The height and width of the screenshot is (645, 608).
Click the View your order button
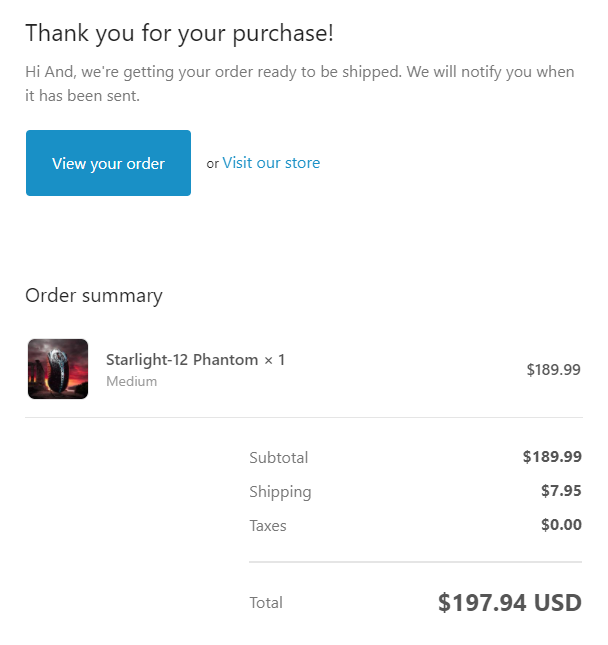pos(108,163)
